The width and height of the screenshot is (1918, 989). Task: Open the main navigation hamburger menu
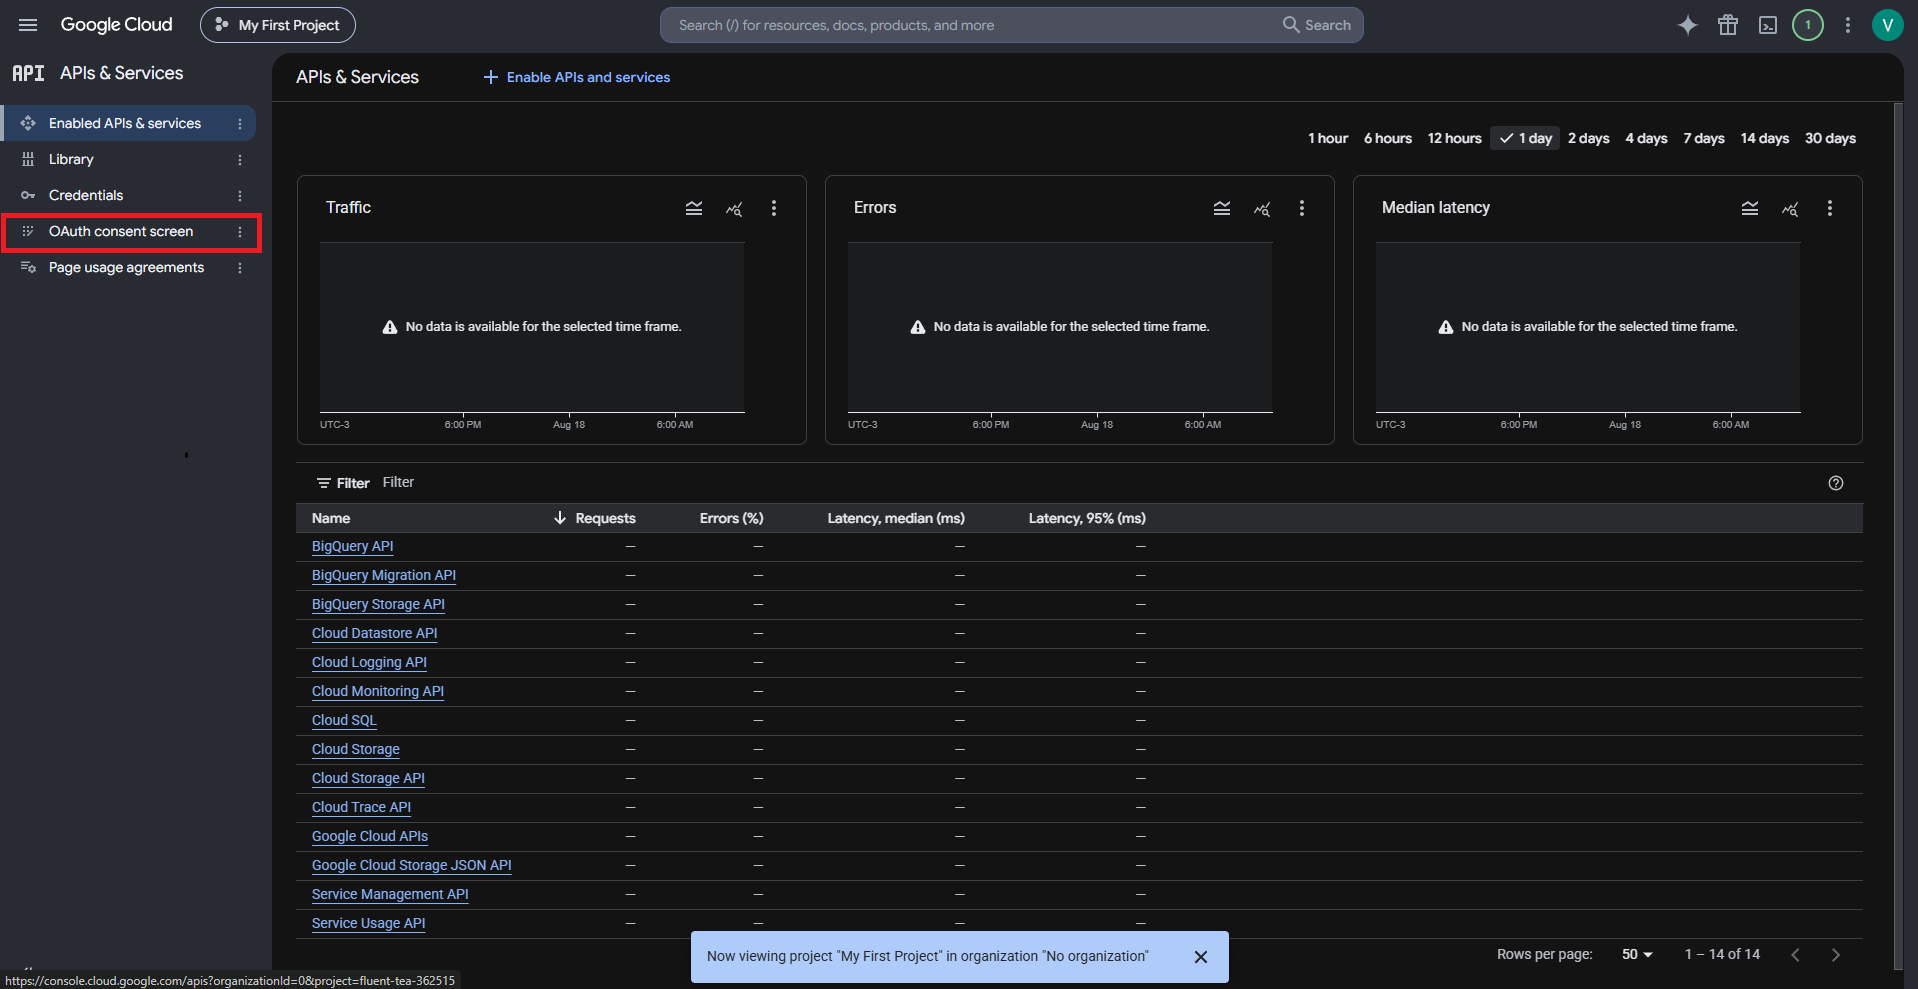pos(28,25)
